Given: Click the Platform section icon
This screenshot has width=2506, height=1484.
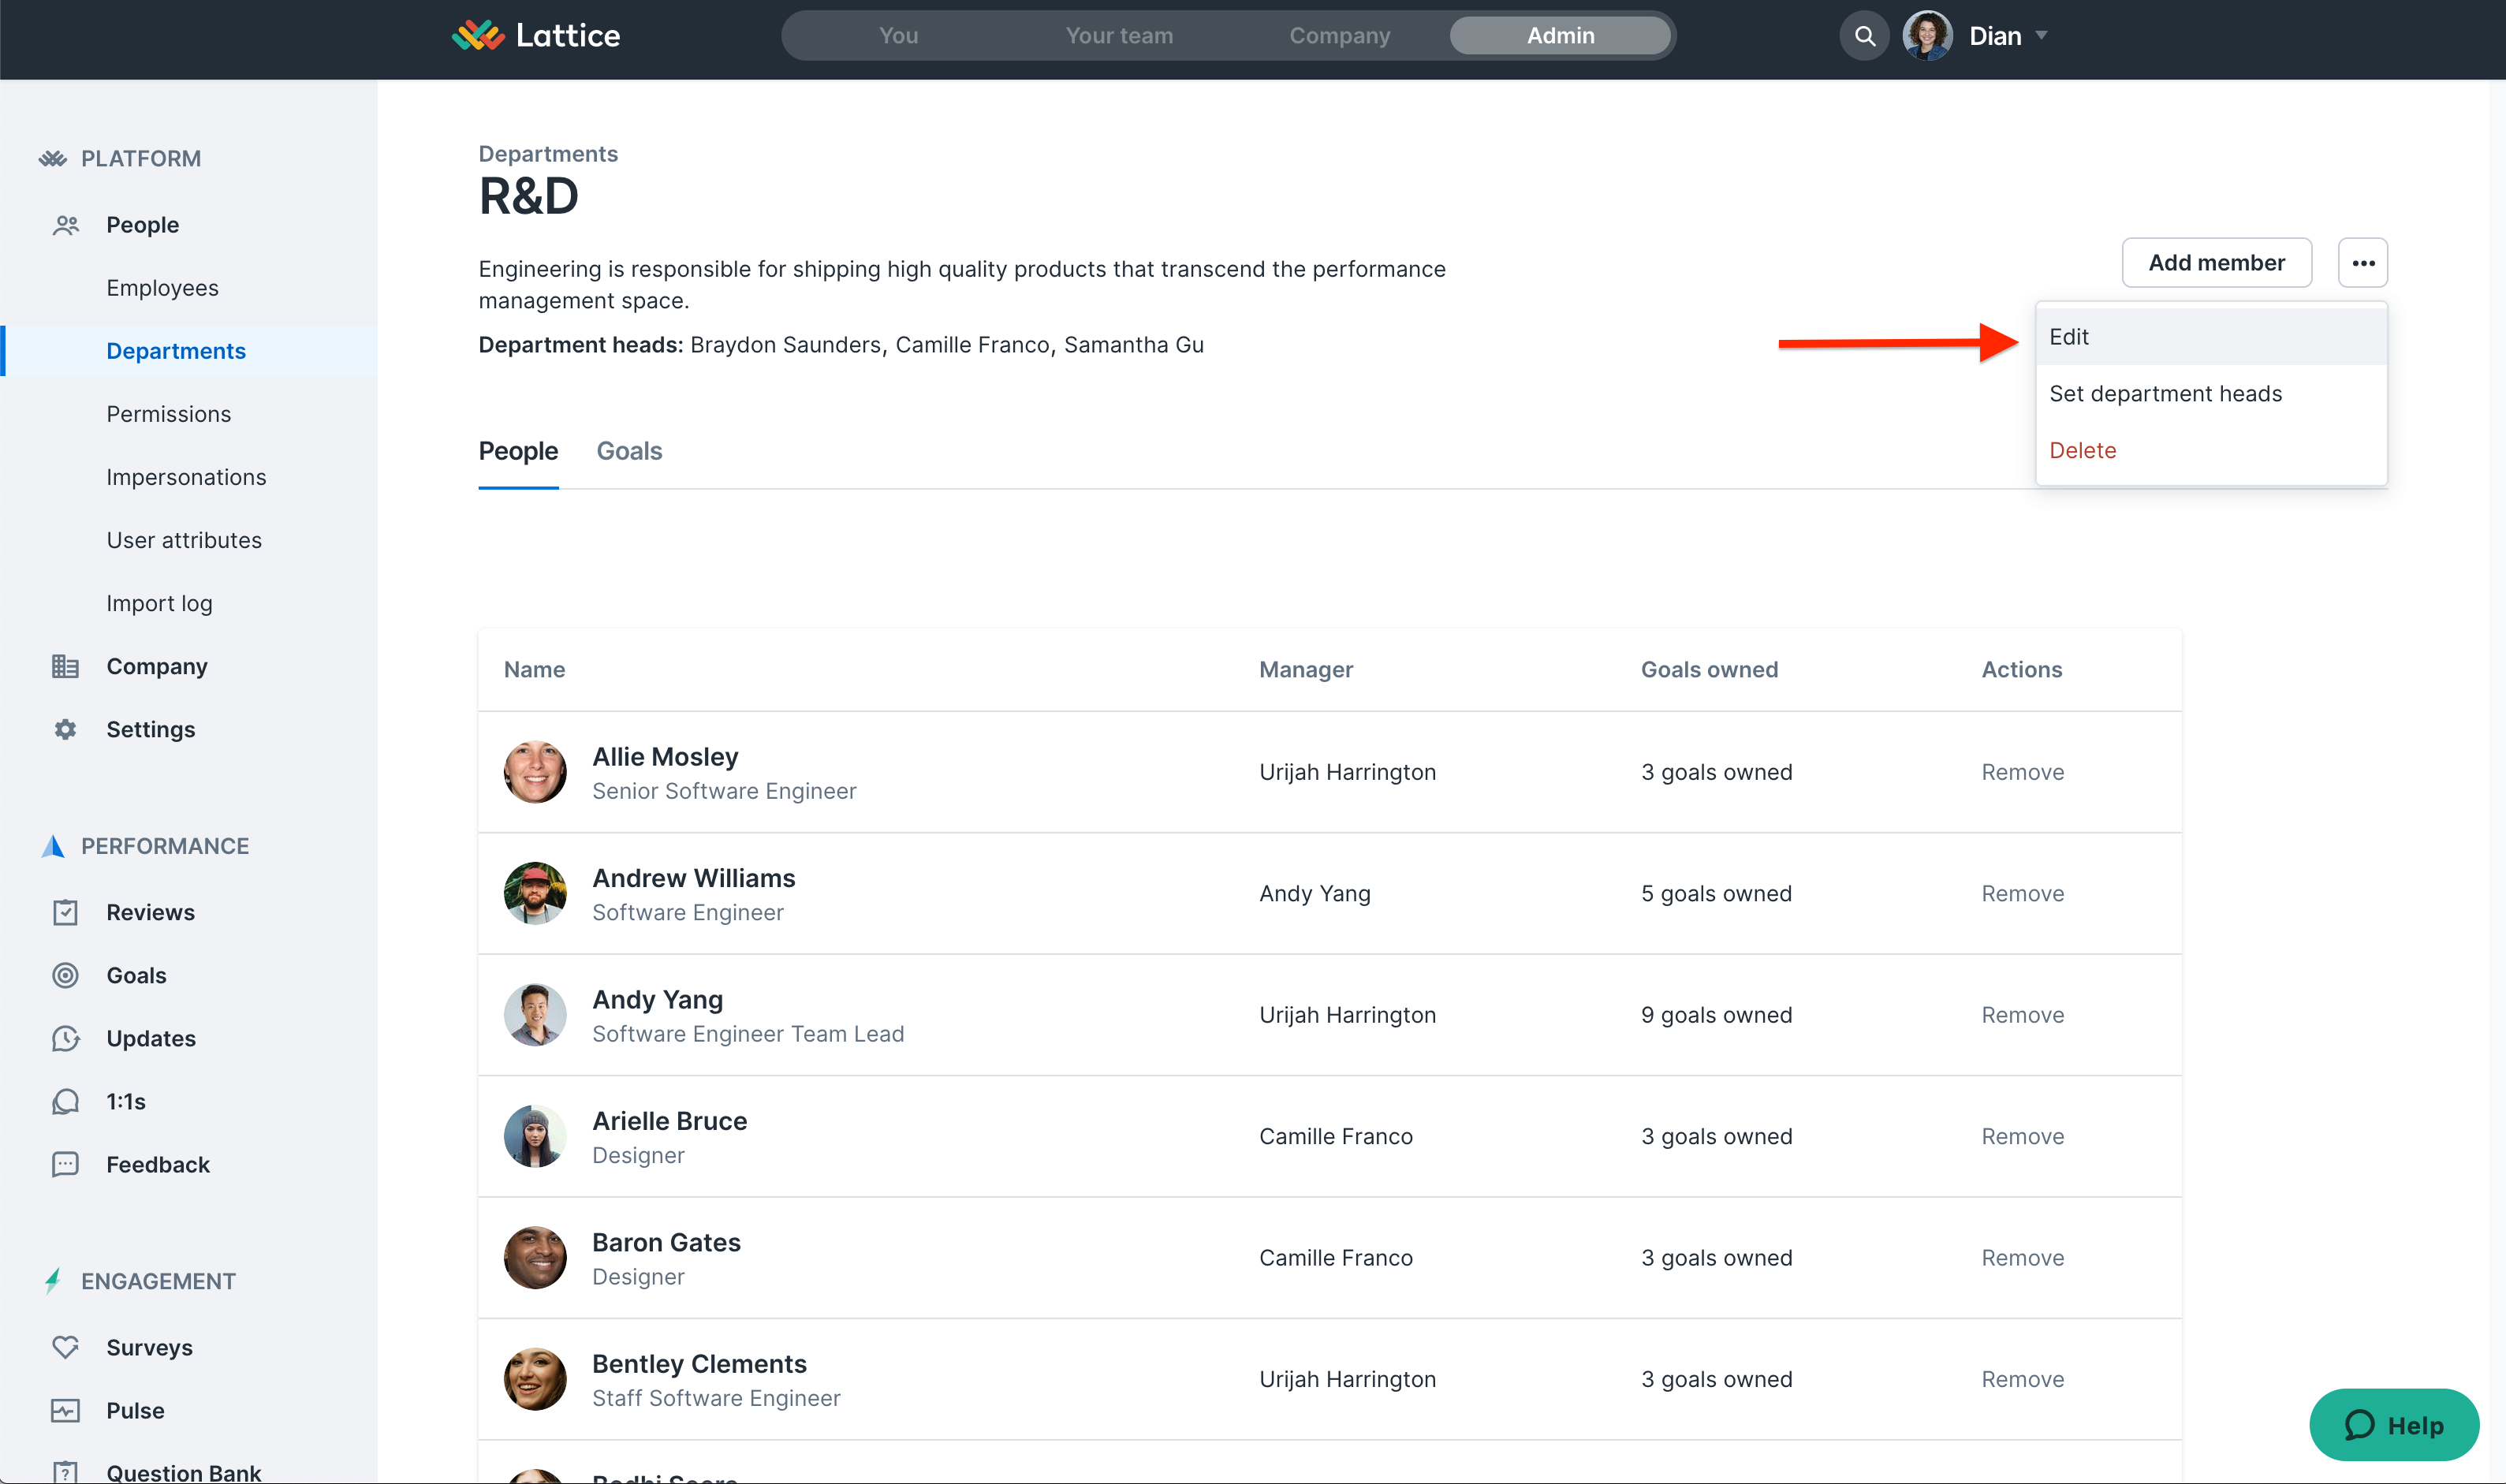Looking at the screenshot, I should click(x=53, y=158).
